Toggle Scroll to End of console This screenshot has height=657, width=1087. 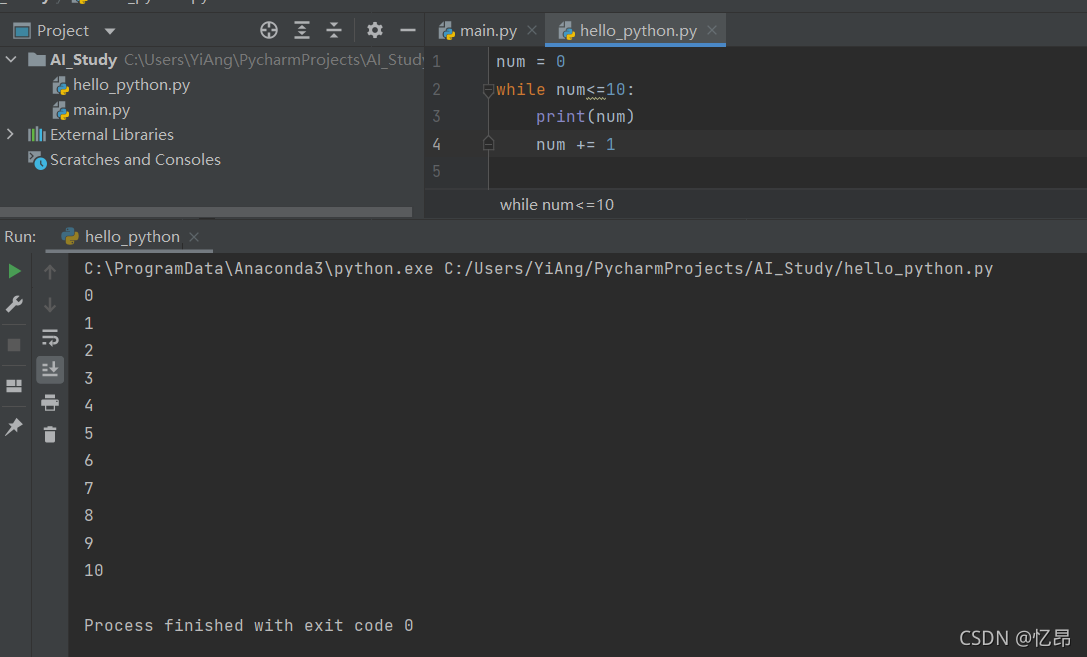[x=50, y=369]
